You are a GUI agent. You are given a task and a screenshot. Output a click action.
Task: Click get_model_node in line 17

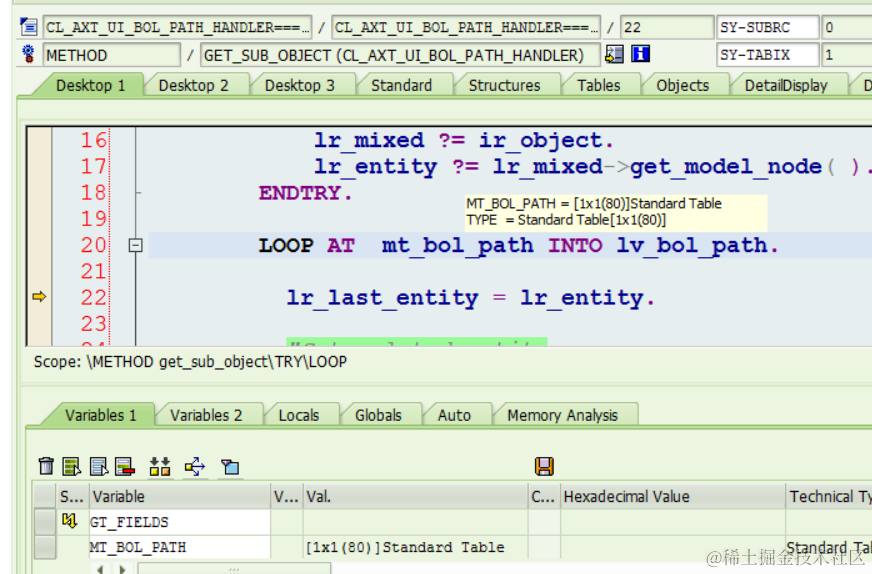(x=726, y=166)
